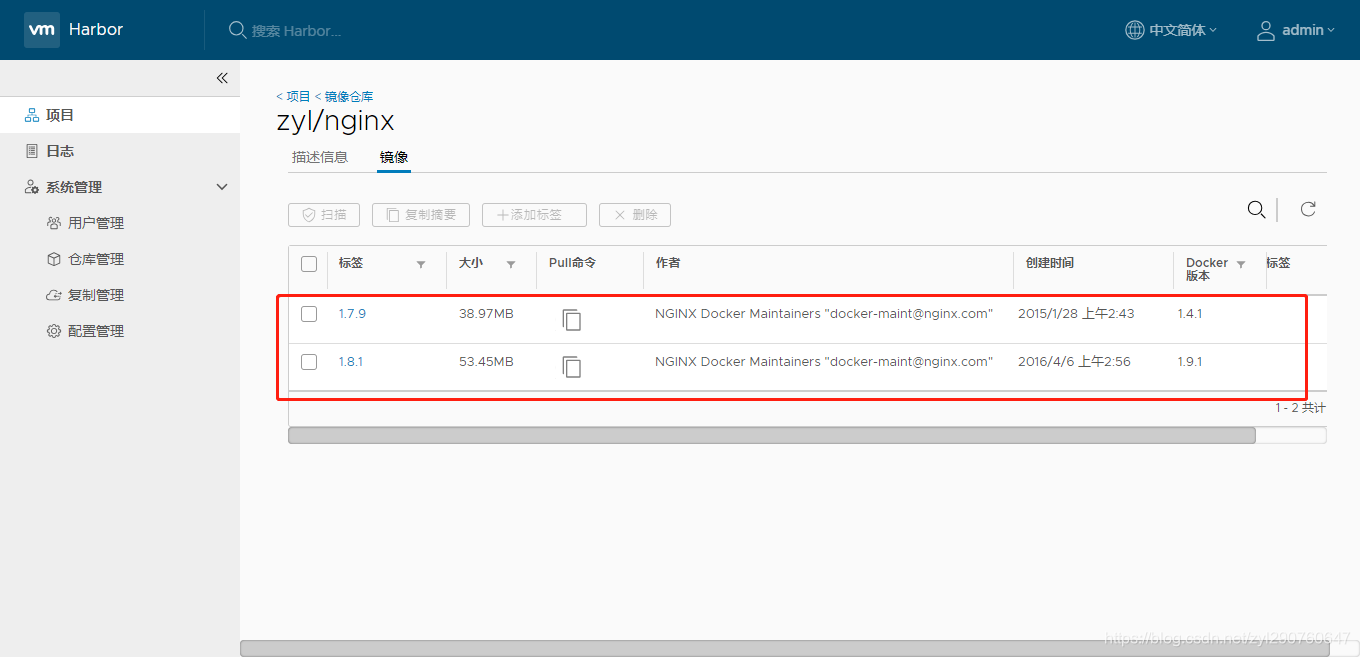The height and width of the screenshot is (657, 1360).
Task: Click the search magnifier icon in header
Action: click(x=237, y=30)
